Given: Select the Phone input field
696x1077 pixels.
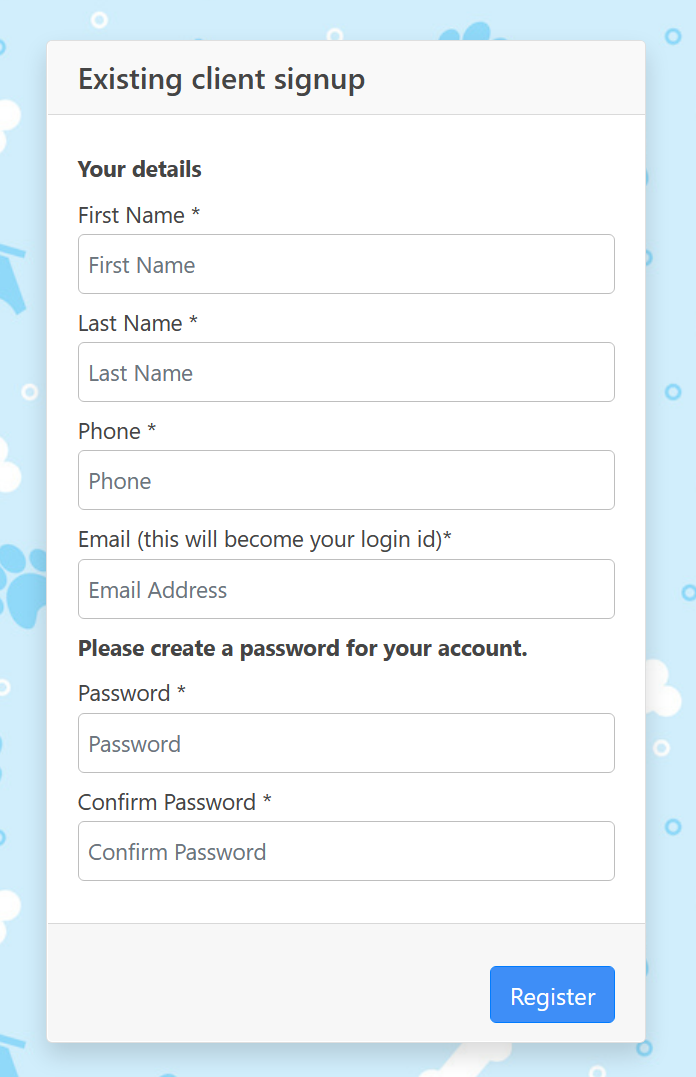Looking at the screenshot, I should tap(346, 480).
